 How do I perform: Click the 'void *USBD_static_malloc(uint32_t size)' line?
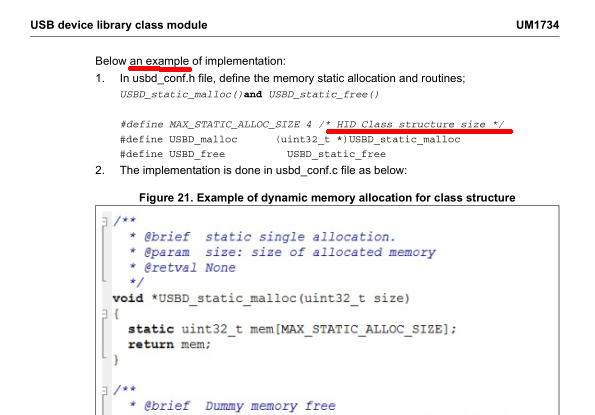(x=261, y=299)
